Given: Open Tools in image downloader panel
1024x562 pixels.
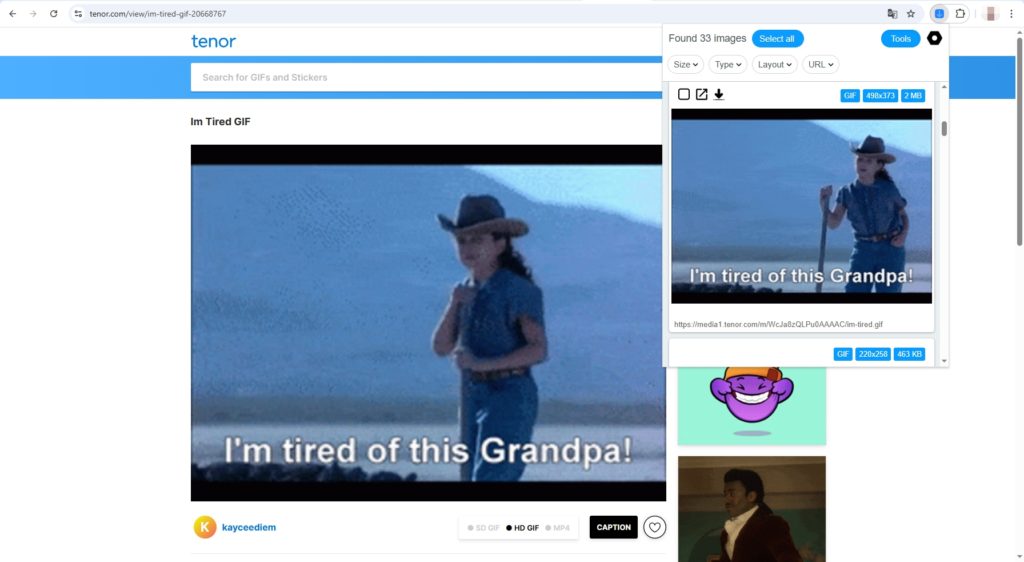Looking at the screenshot, I should [901, 39].
